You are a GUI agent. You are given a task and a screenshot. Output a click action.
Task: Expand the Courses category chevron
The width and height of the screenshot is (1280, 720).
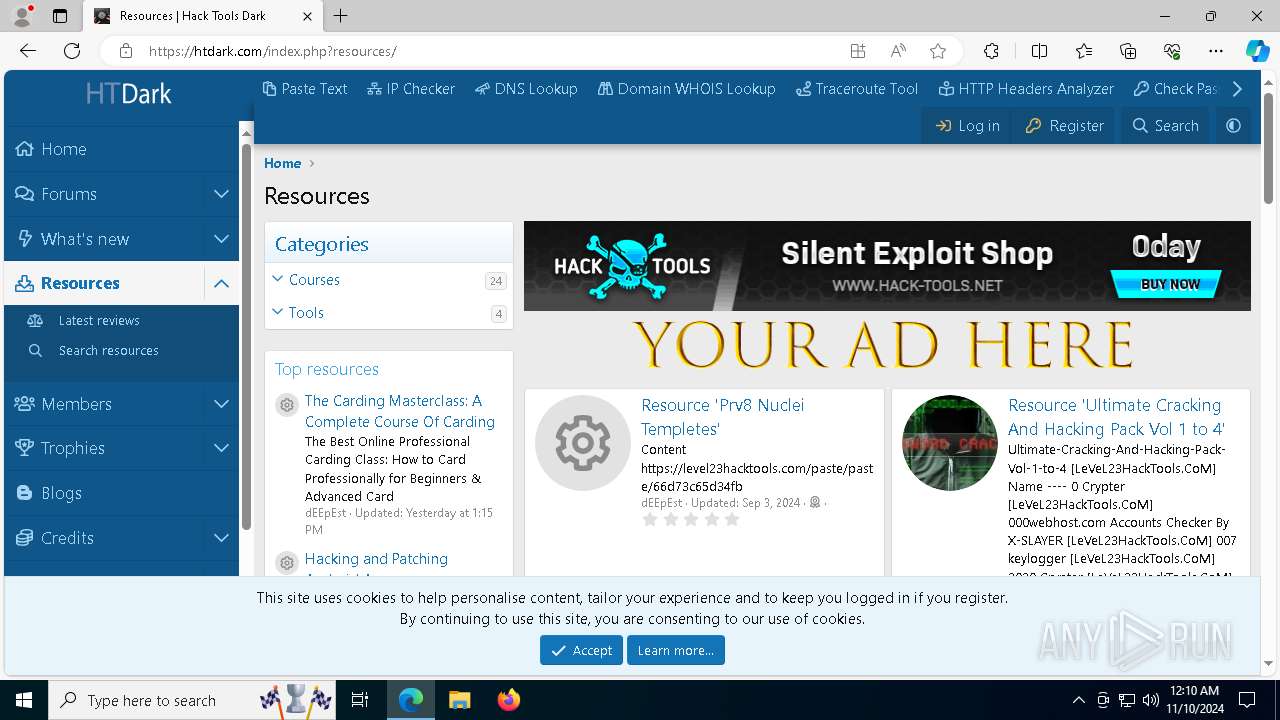278,279
